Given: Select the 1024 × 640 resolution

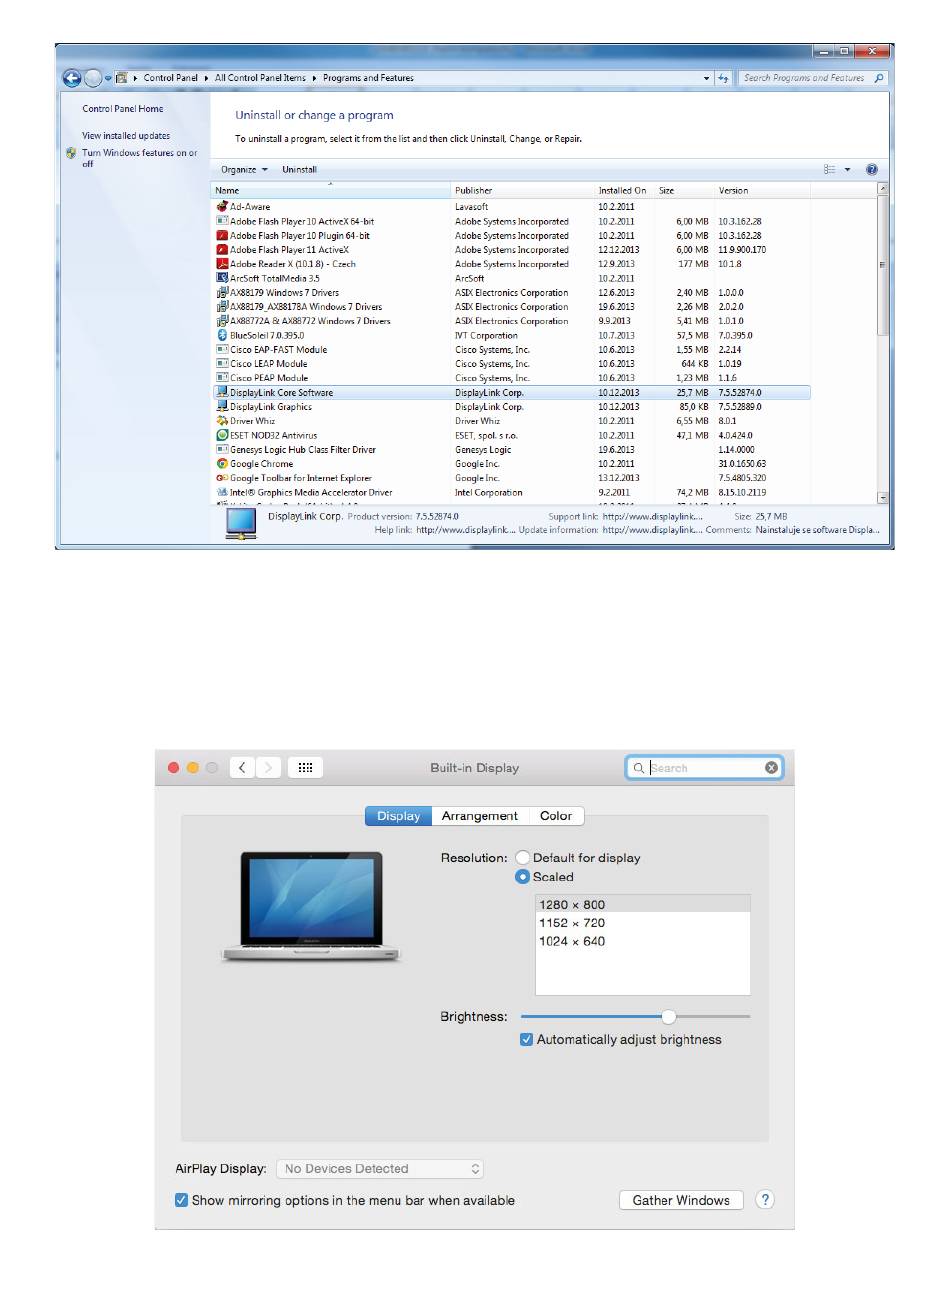Looking at the screenshot, I should [x=642, y=941].
